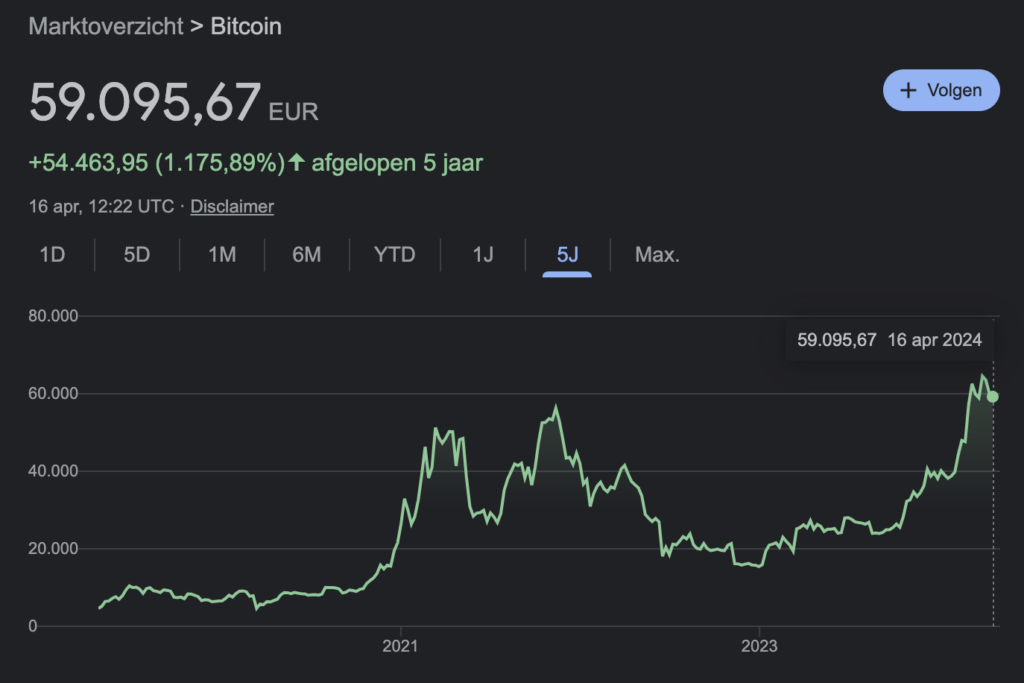
Task: Show the 1M time range
Action: 222,254
